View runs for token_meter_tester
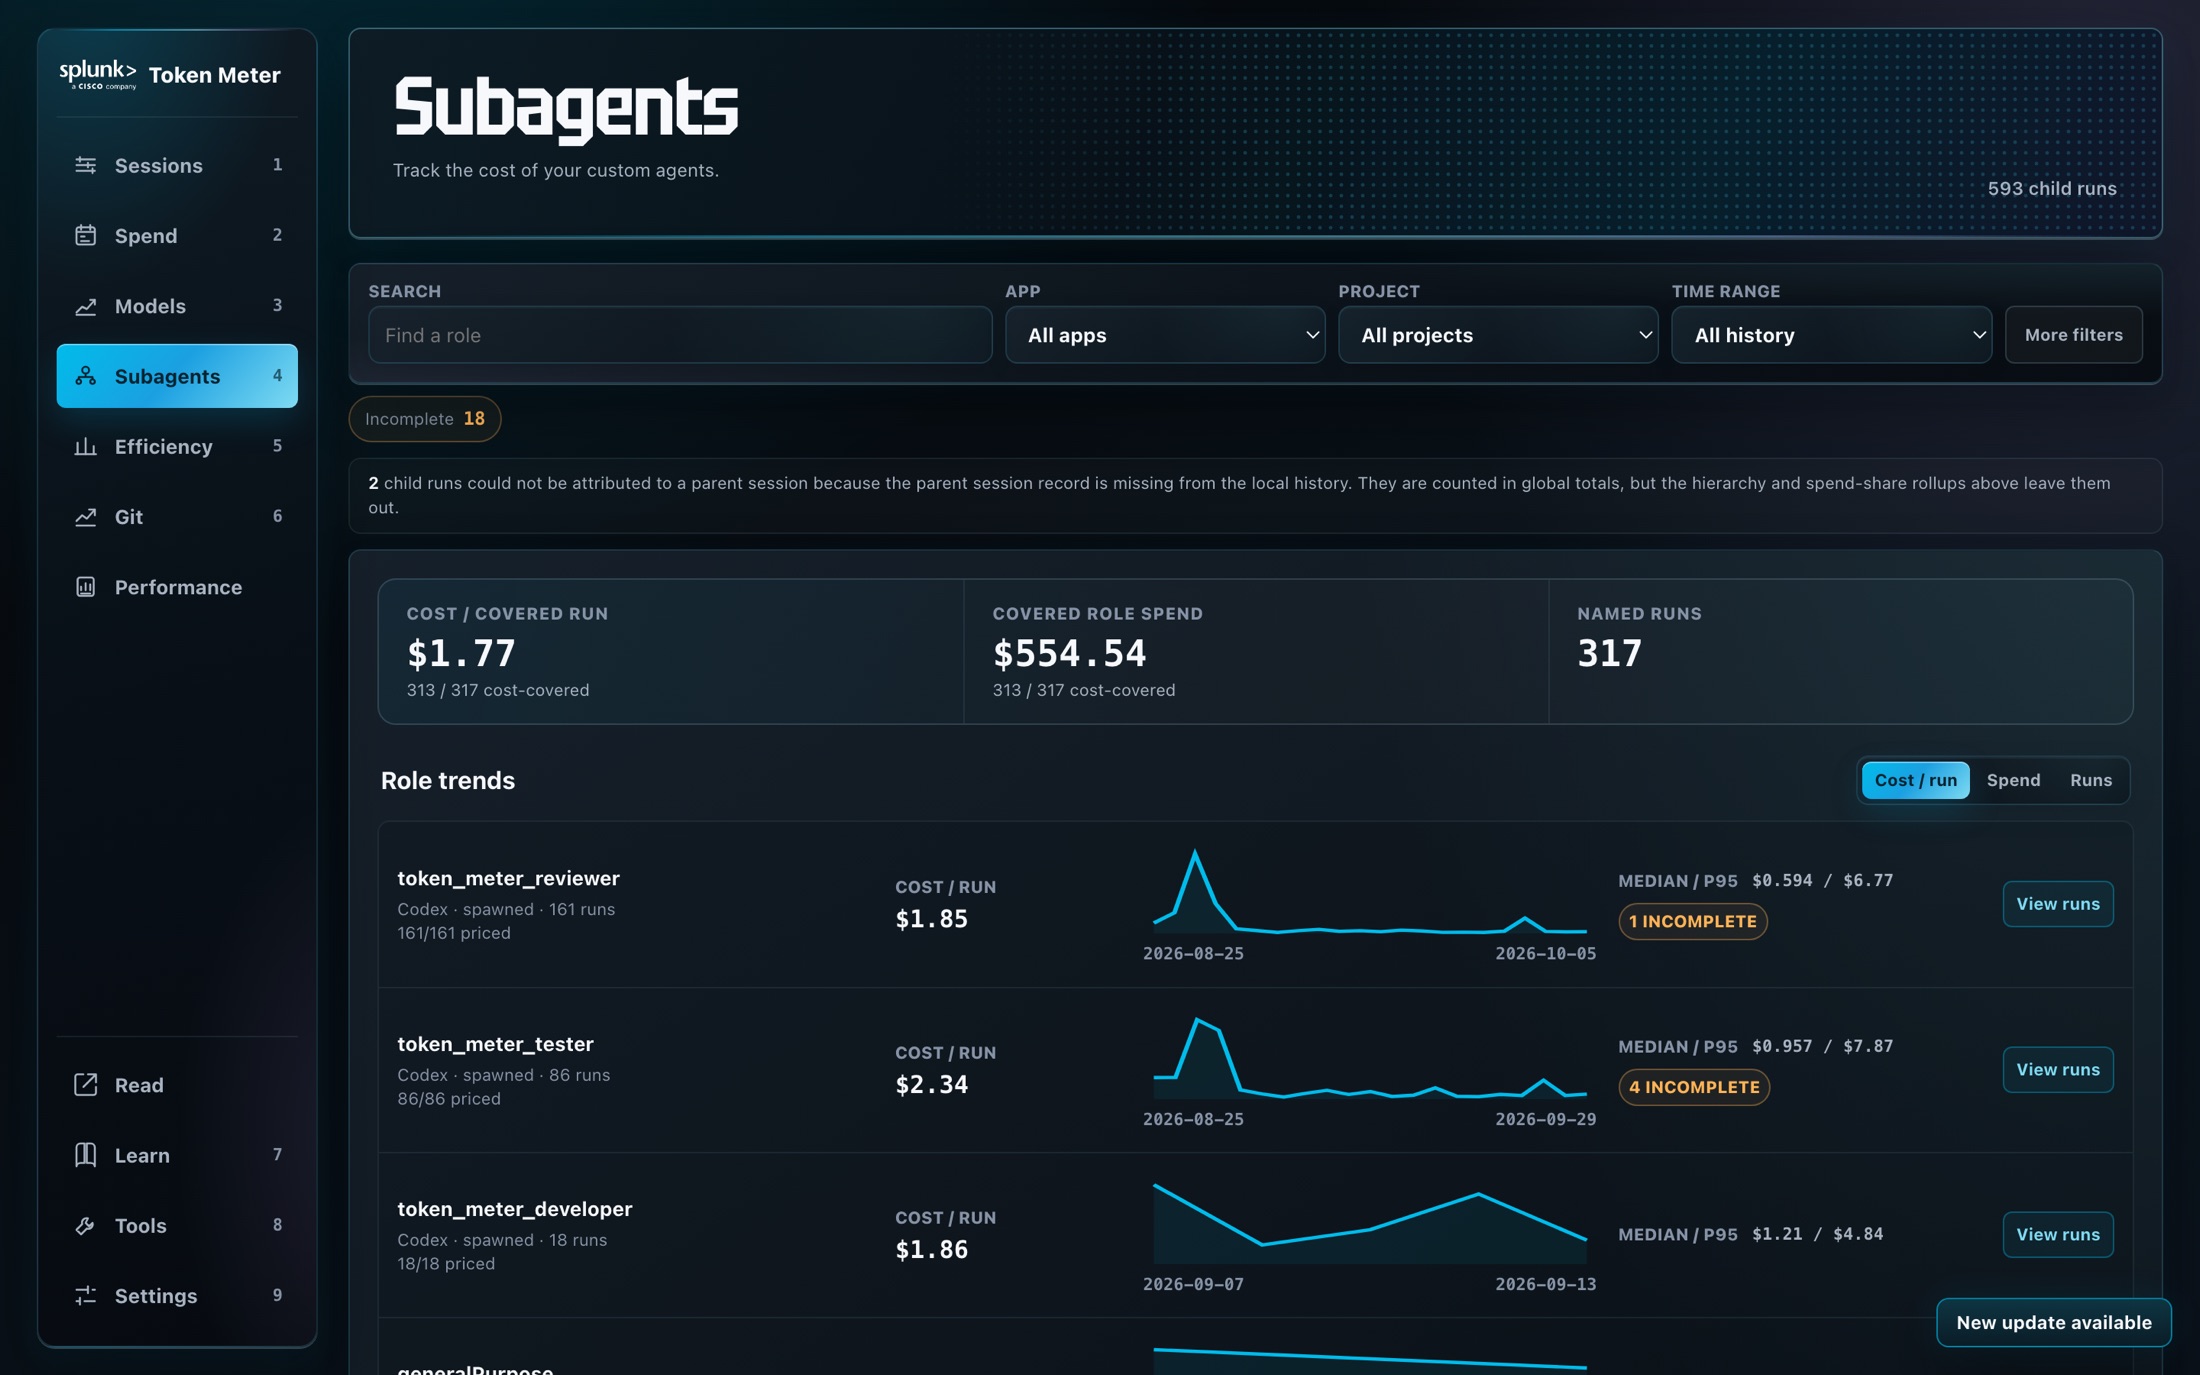Screen dimensions: 2200x1375 tap(2058, 1070)
